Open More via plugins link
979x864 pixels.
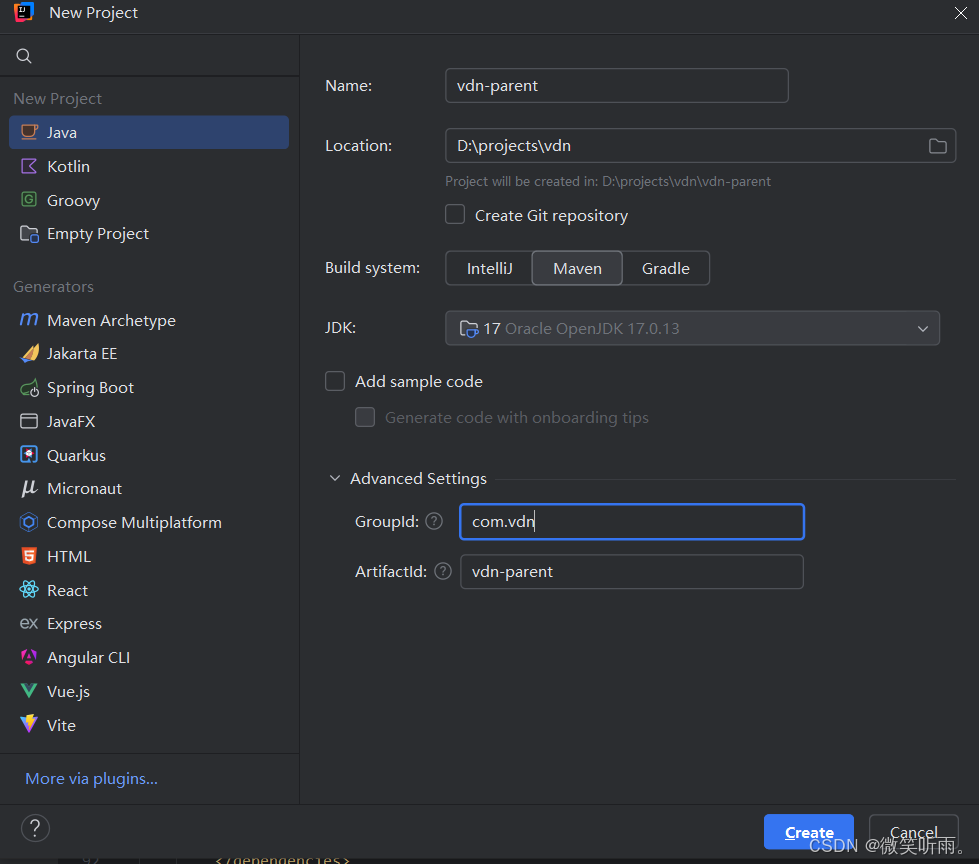coord(91,778)
